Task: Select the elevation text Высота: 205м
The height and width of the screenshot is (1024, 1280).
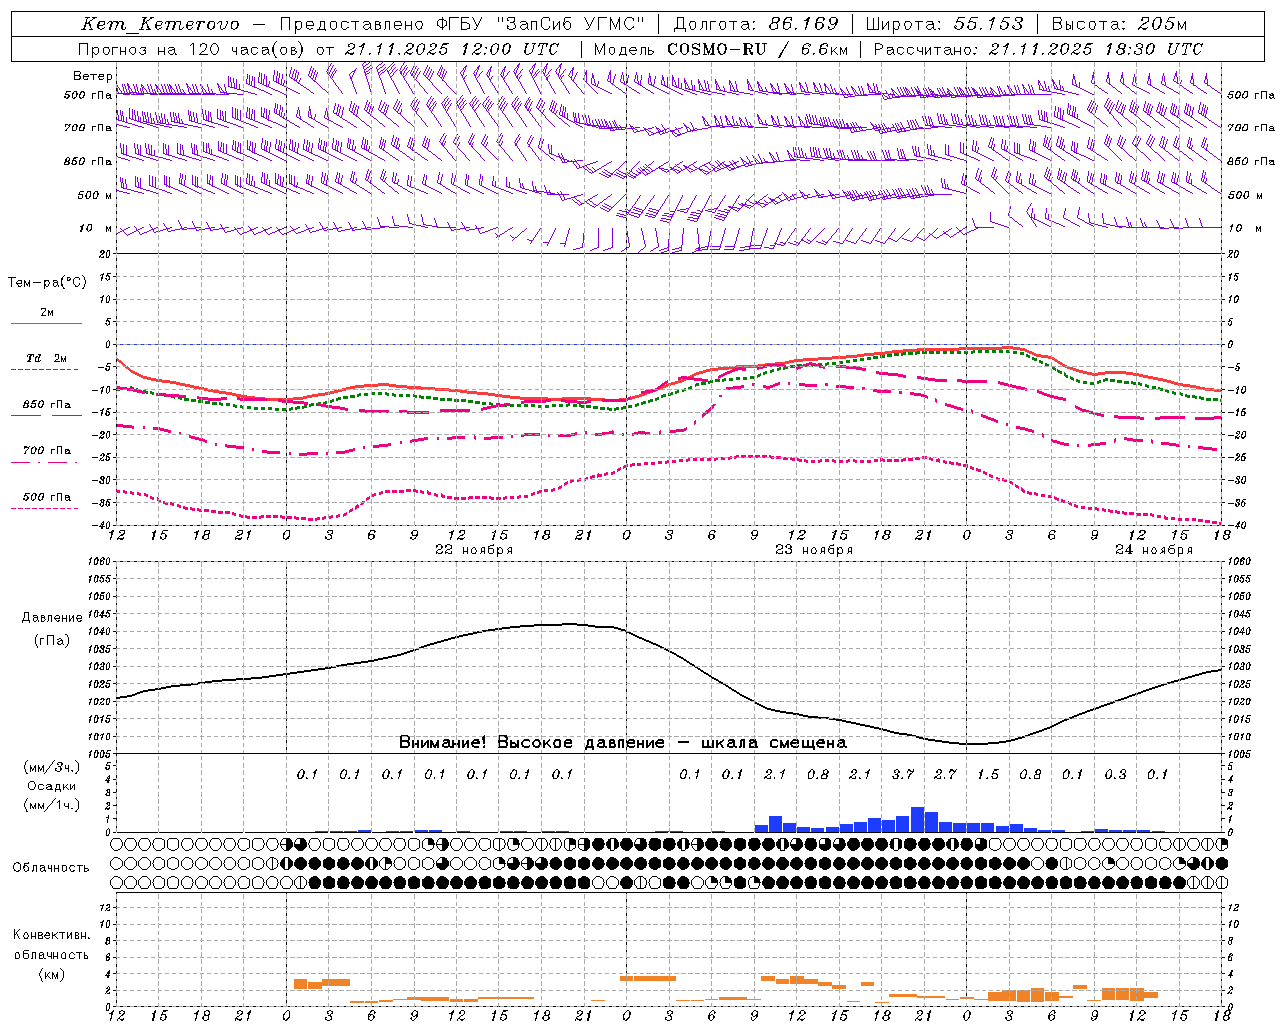Action: [x=1119, y=24]
